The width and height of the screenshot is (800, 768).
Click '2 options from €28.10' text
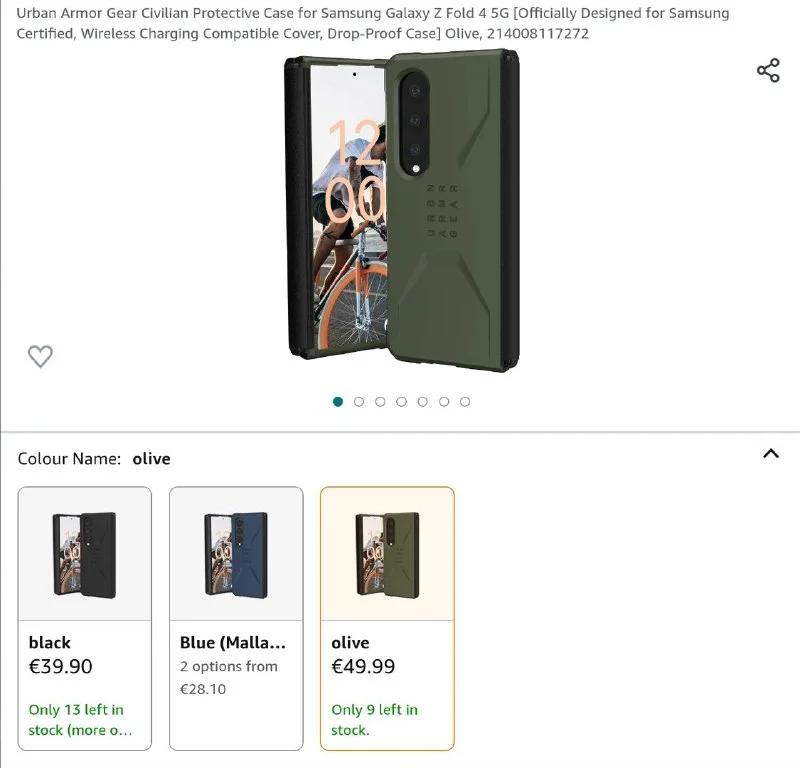click(x=229, y=677)
